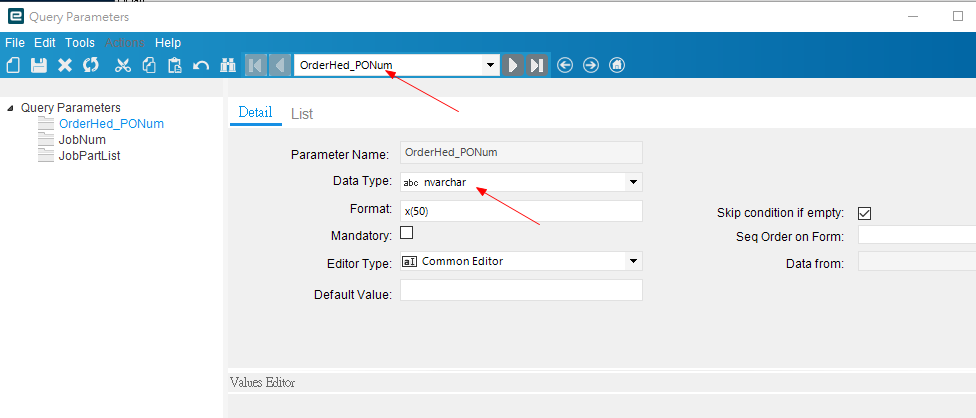Image resolution: width=976 pixels, height=418 pixels.
Task: Select JobPartList in the tree
Action: click(x=90, y=156)
